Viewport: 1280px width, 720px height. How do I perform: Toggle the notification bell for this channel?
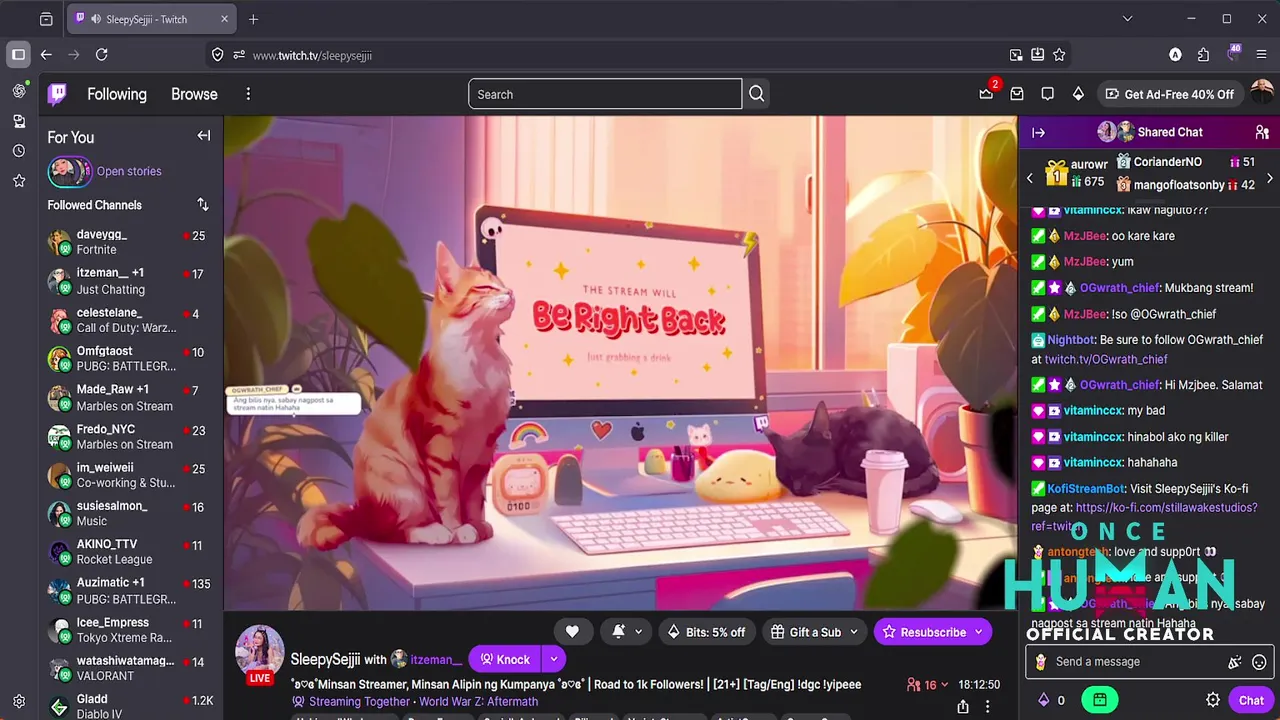click(x=618, y=632)
